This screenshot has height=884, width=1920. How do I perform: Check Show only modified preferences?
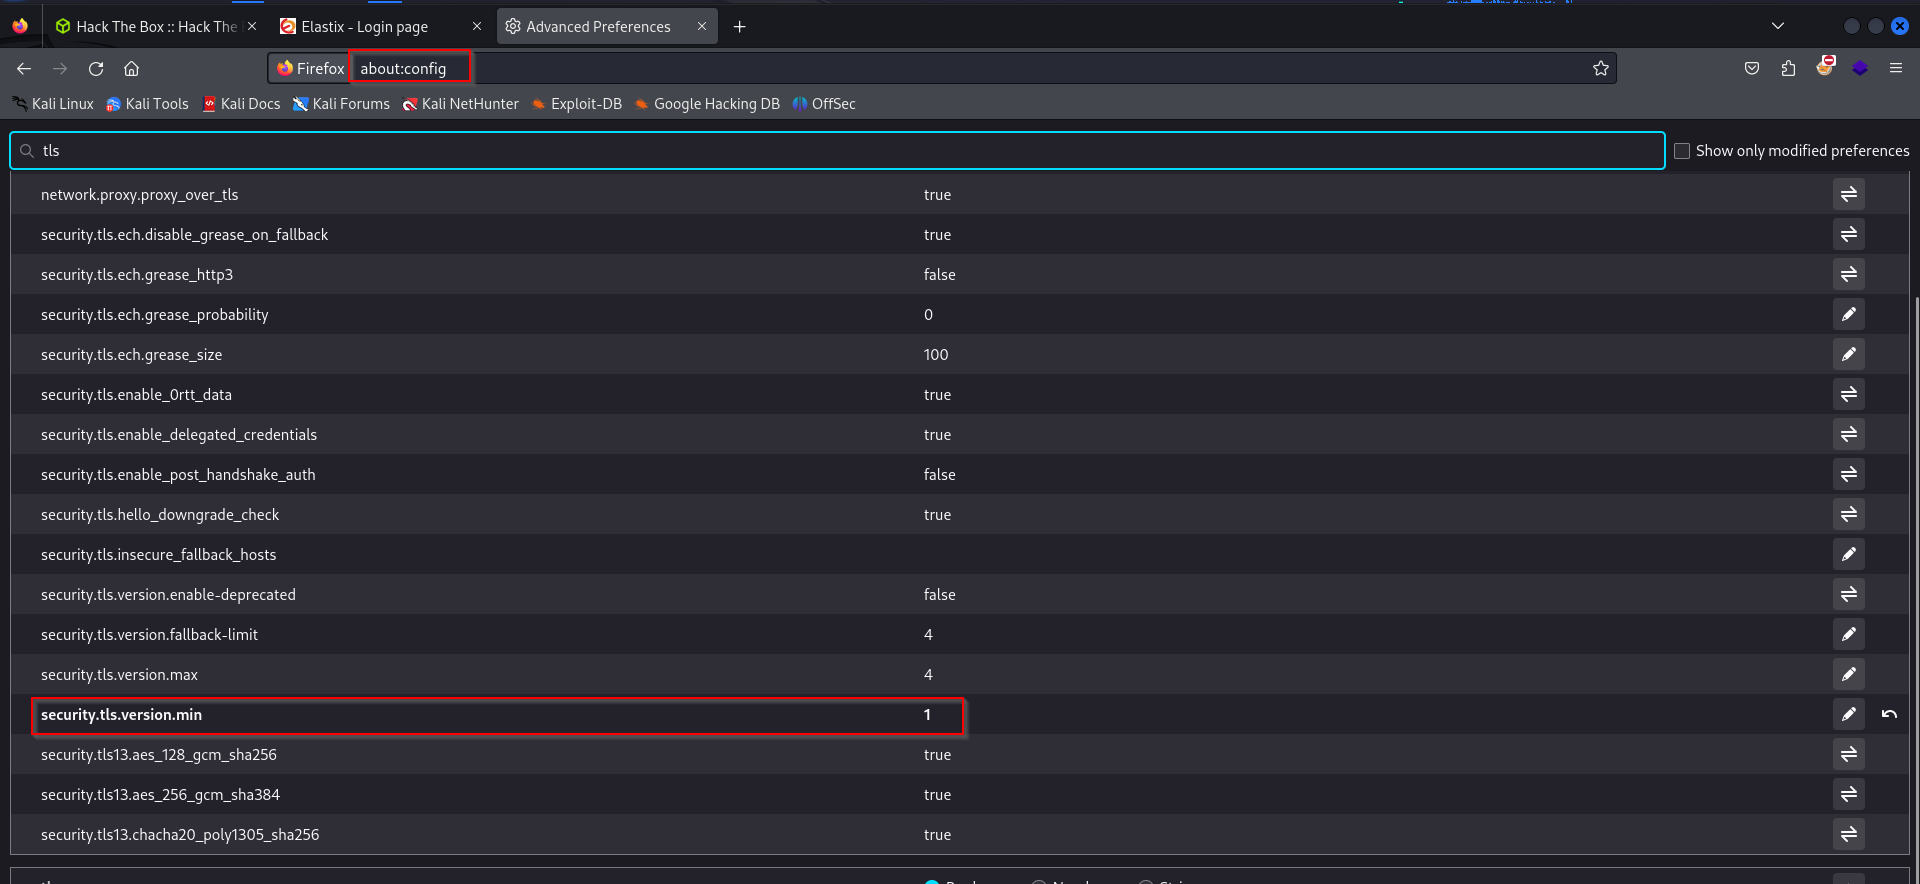pos(1682,151)
